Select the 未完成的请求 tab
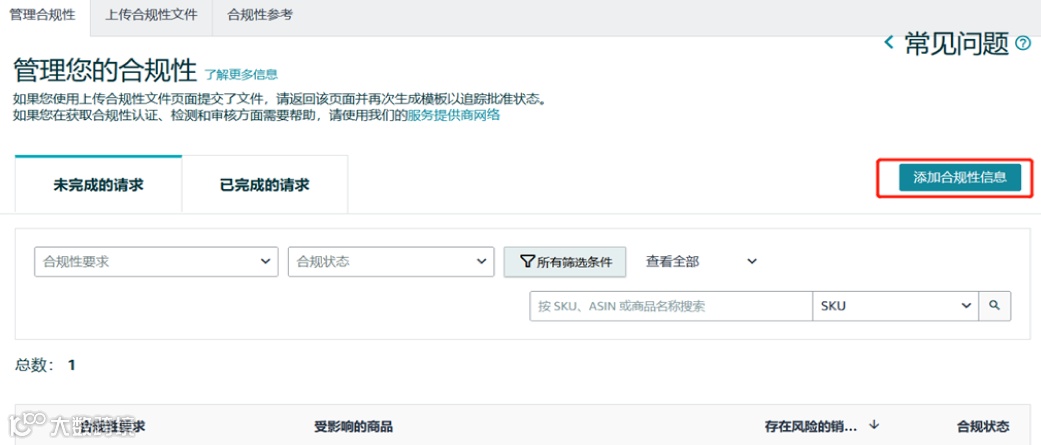The height and width of the screenshot is (445, 1041). tap(98, 185)
